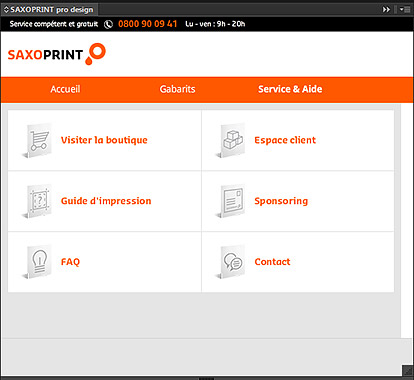Select the Service & Aide tab

tap(290, 89)
